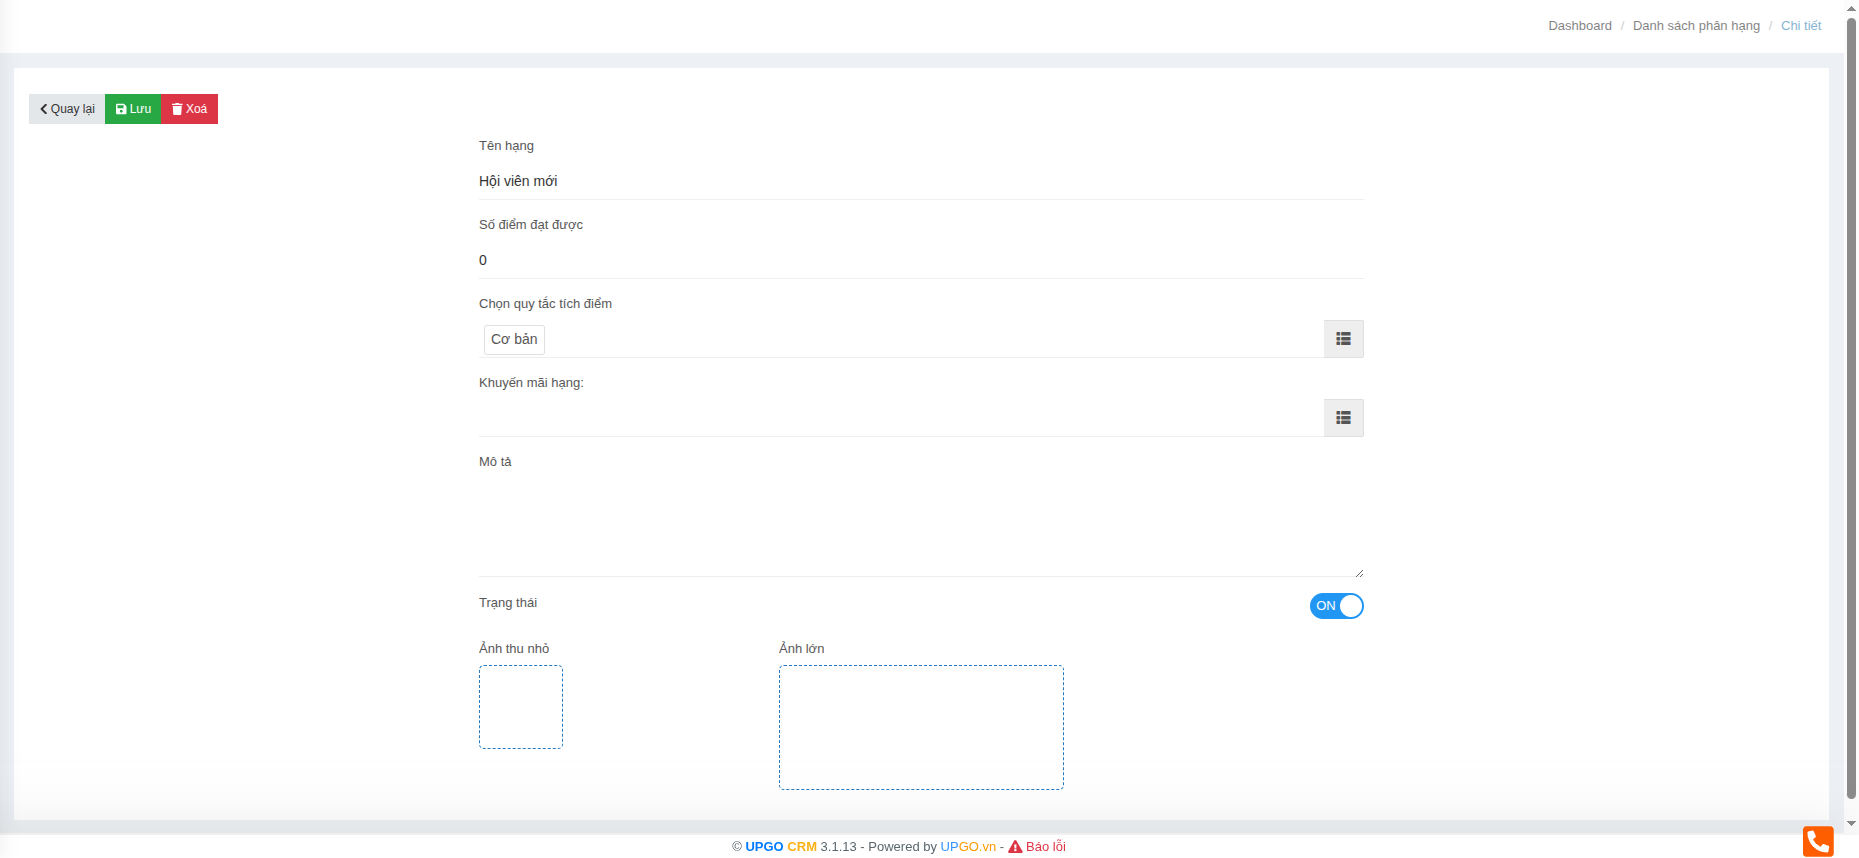Click the red warning Báo lỗi icon
Screen dimensions: 1859x858
pyautogui.click(x=1015, y=847)
